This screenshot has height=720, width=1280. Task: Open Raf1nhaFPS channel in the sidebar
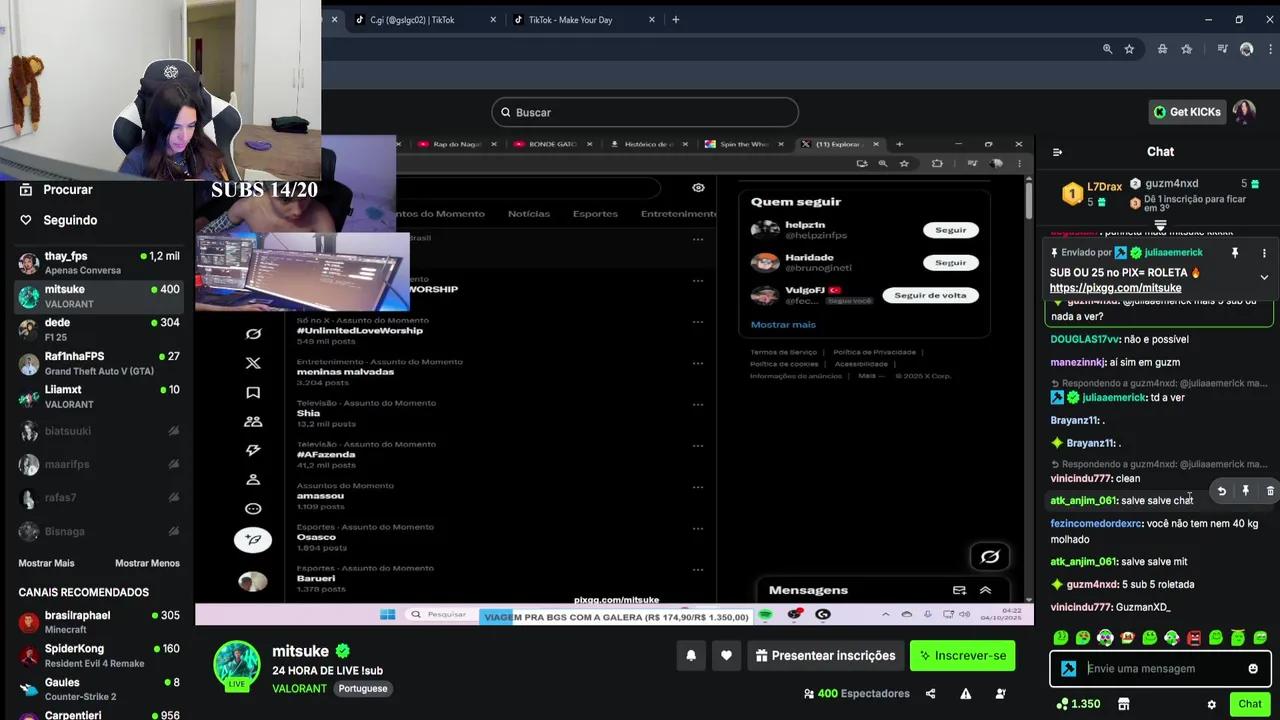[x=98, y=363]
